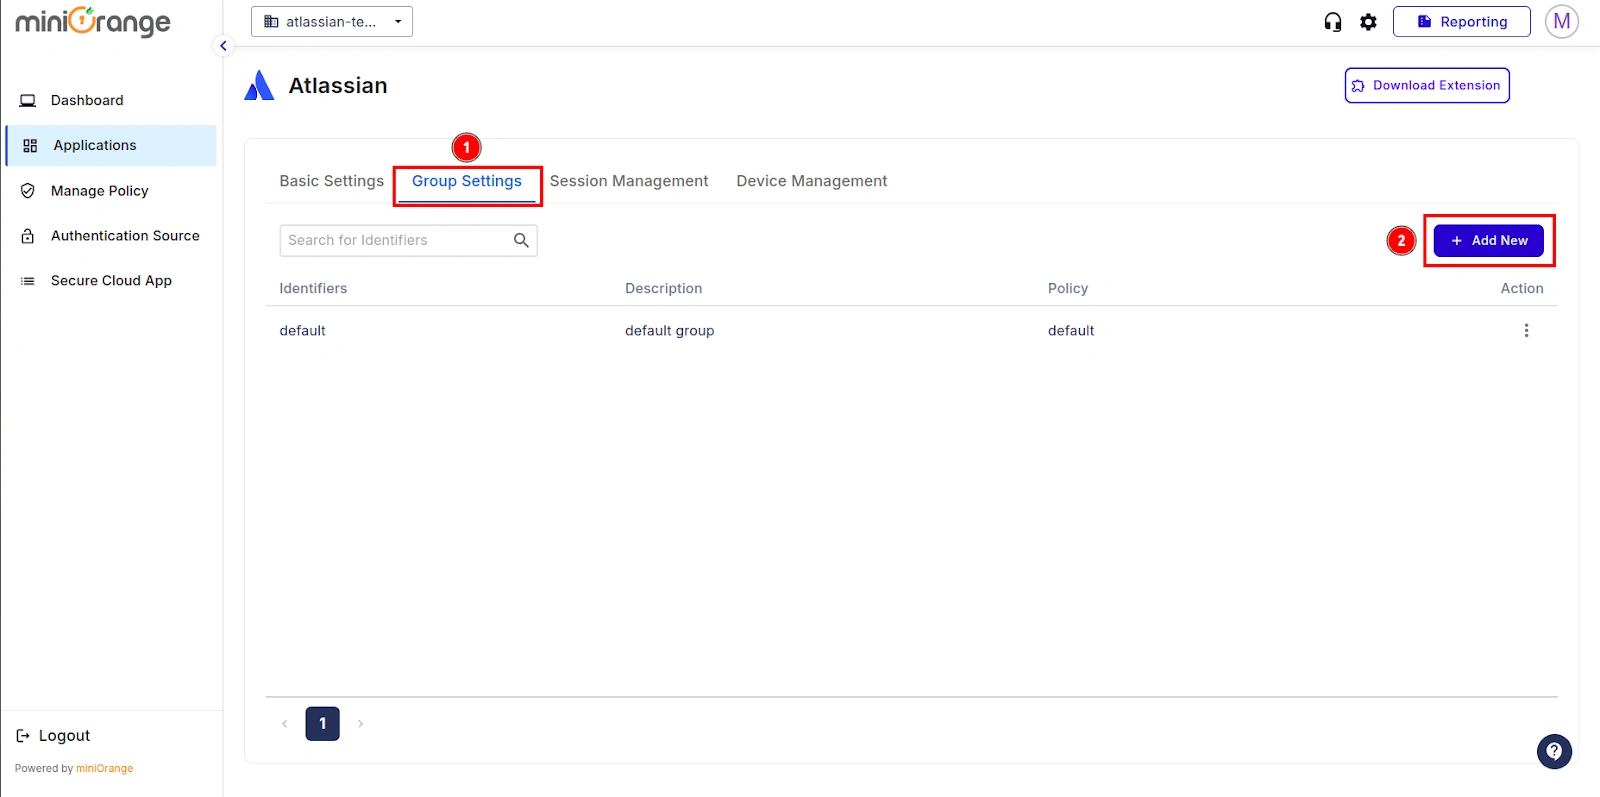This screenshot has width=1600, height=797.
Task: Click the 'default' policy cell
Action: [1071, 331]
